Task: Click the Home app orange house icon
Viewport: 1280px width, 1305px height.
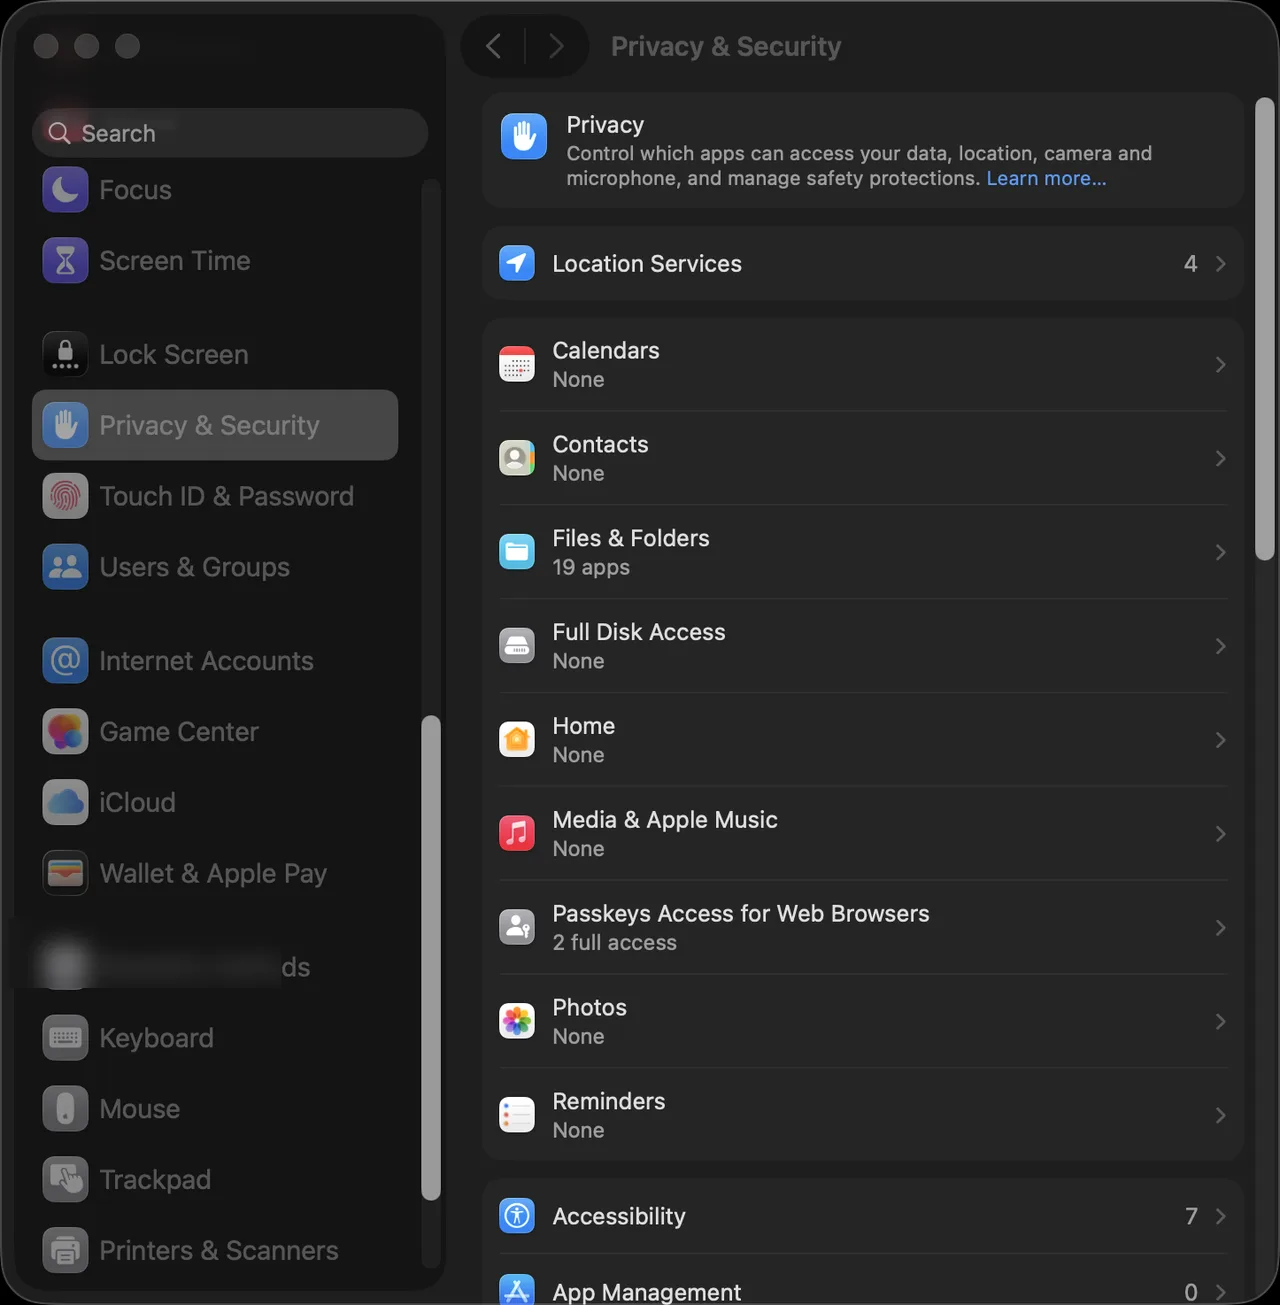Action: pos(517,740)
